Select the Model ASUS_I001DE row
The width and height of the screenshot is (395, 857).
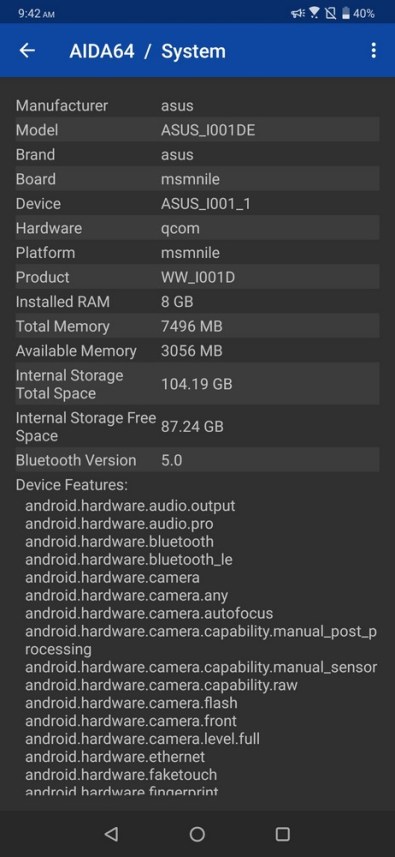pyautogui.click(x=197, y=130)
